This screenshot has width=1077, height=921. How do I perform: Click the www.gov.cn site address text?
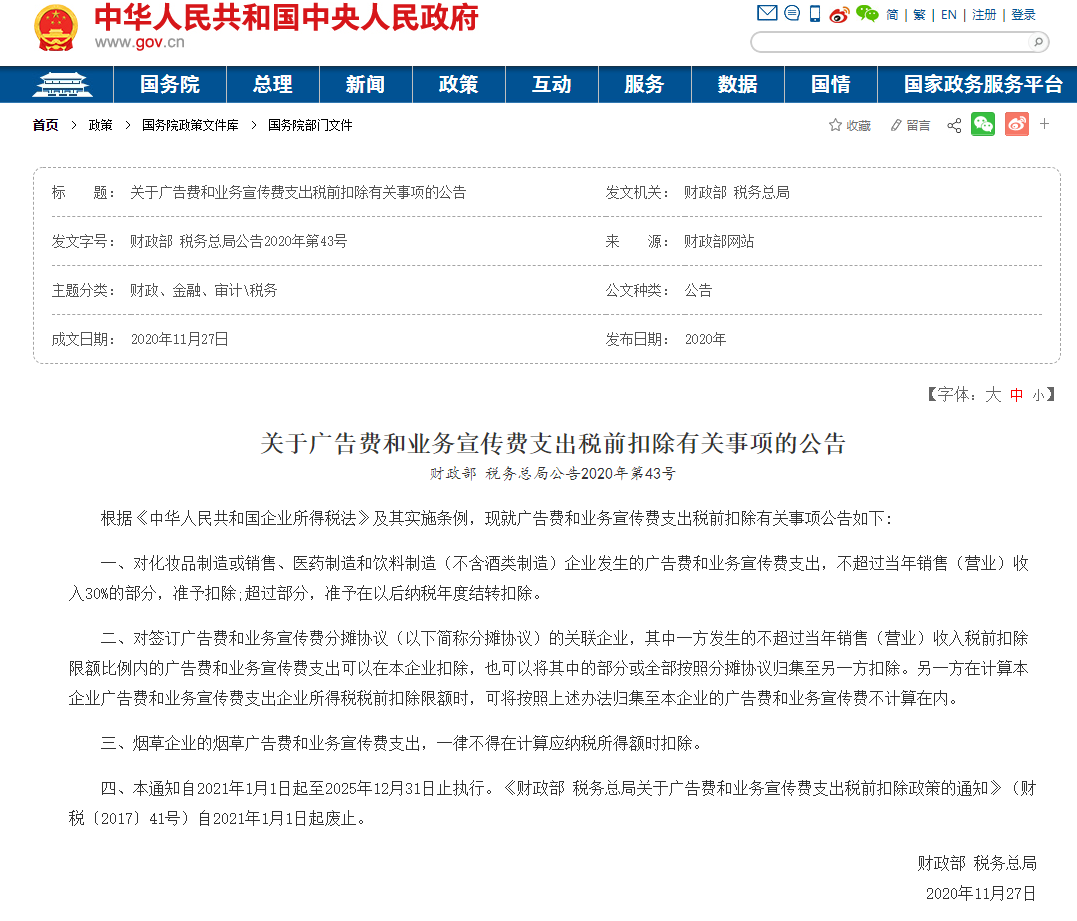pos(139,43)
